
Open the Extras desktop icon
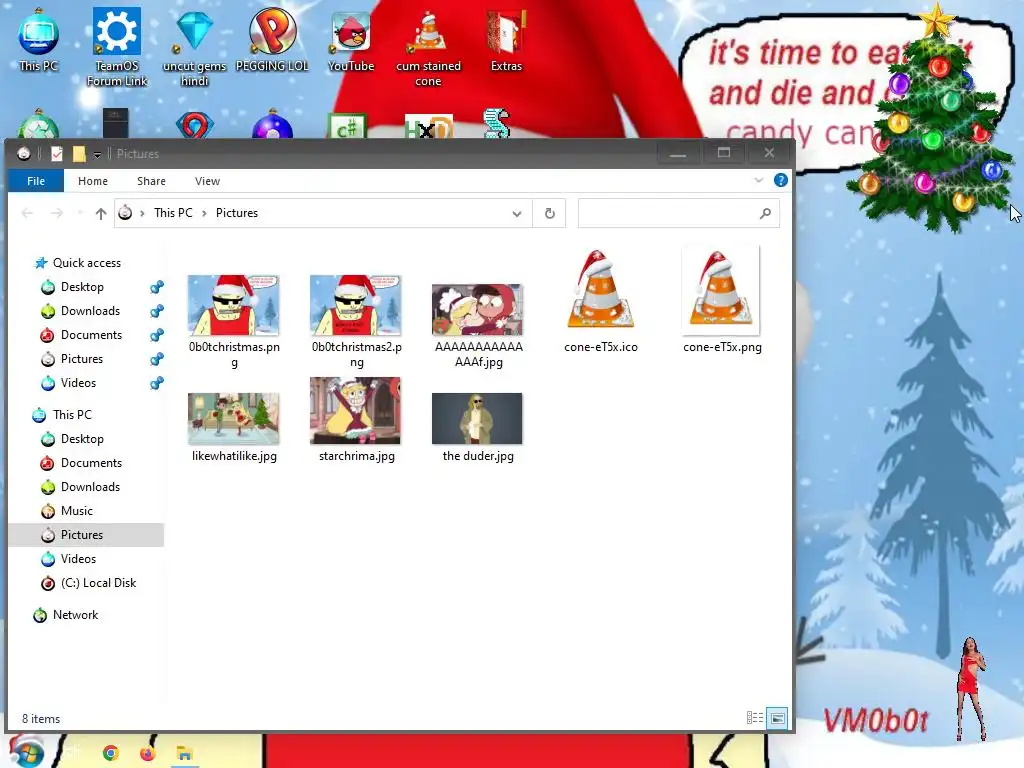506,39
